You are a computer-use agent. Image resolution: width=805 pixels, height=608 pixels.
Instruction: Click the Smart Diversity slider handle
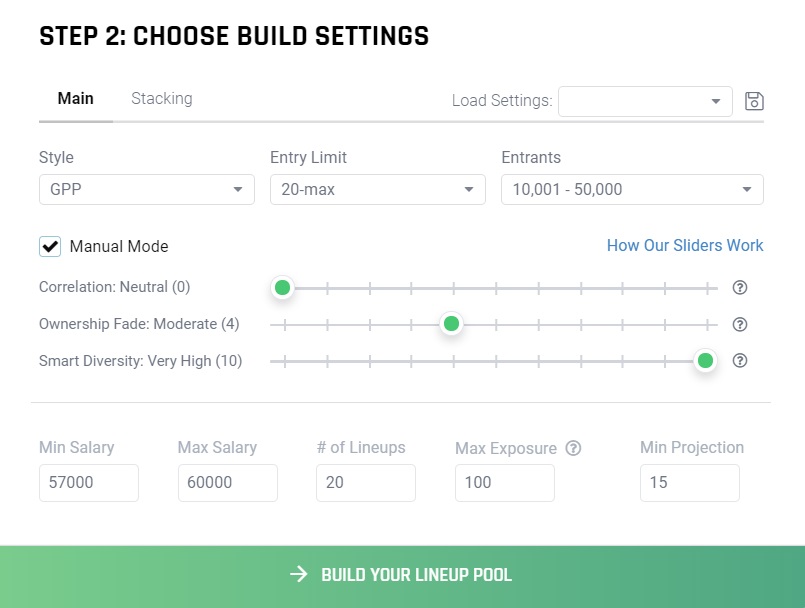[705, 361]
